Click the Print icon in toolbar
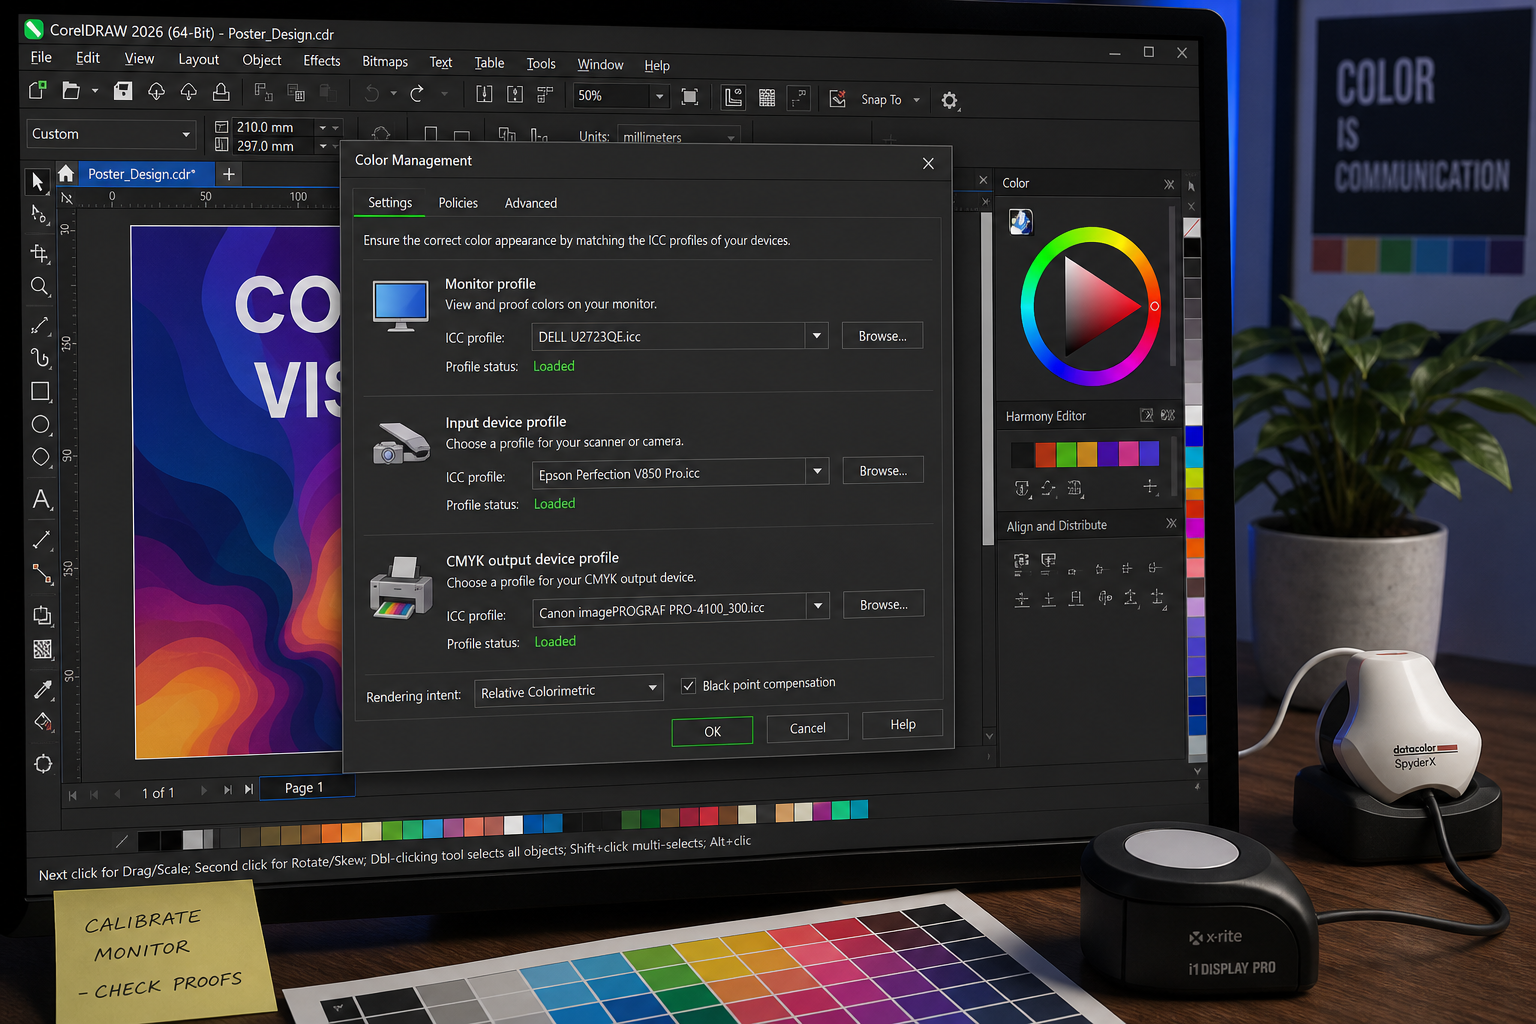The width and height of the screenshot is (1536, 1024). tap(221, 92)
